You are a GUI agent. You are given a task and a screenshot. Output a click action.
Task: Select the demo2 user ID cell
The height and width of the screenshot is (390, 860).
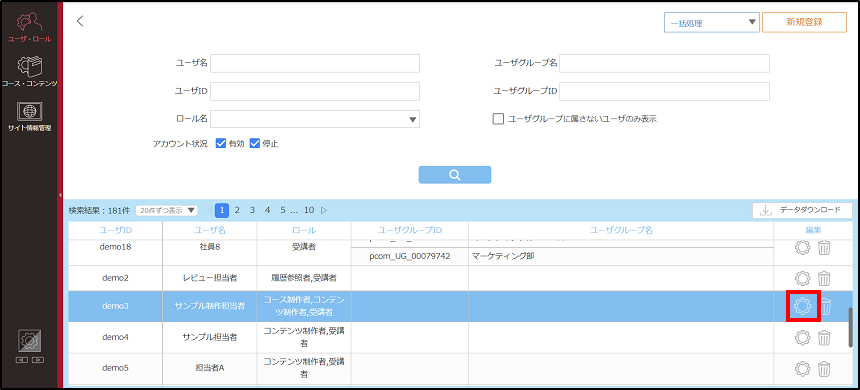coord(115,278)
